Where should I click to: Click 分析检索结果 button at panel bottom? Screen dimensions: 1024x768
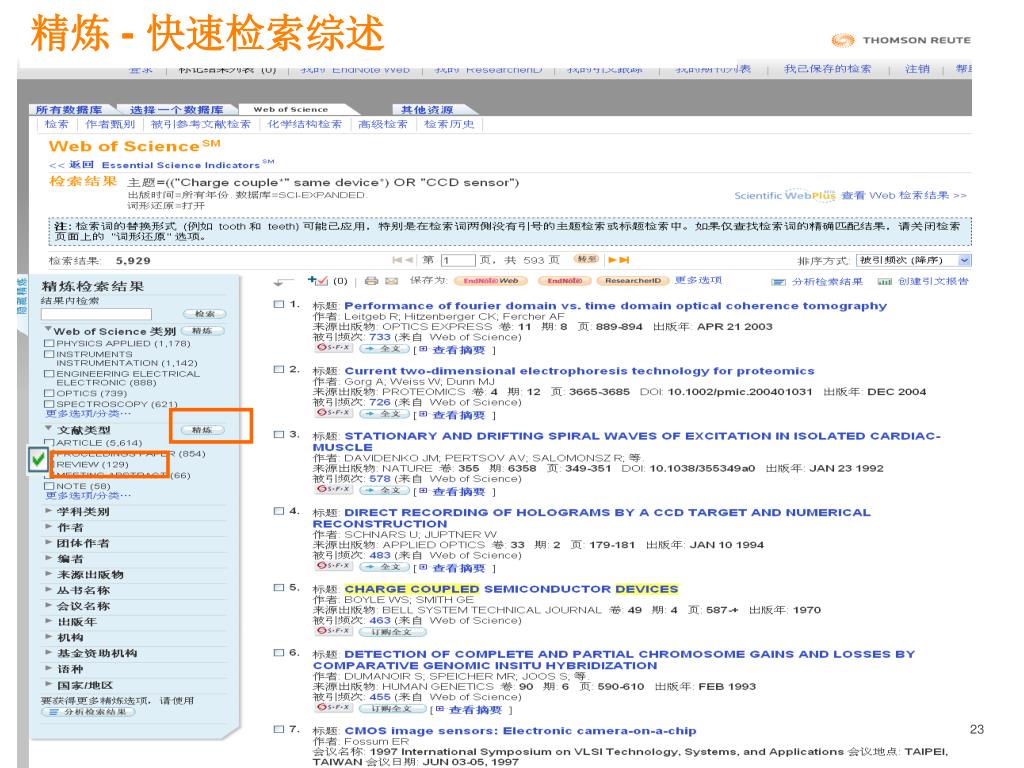[88, 712]
